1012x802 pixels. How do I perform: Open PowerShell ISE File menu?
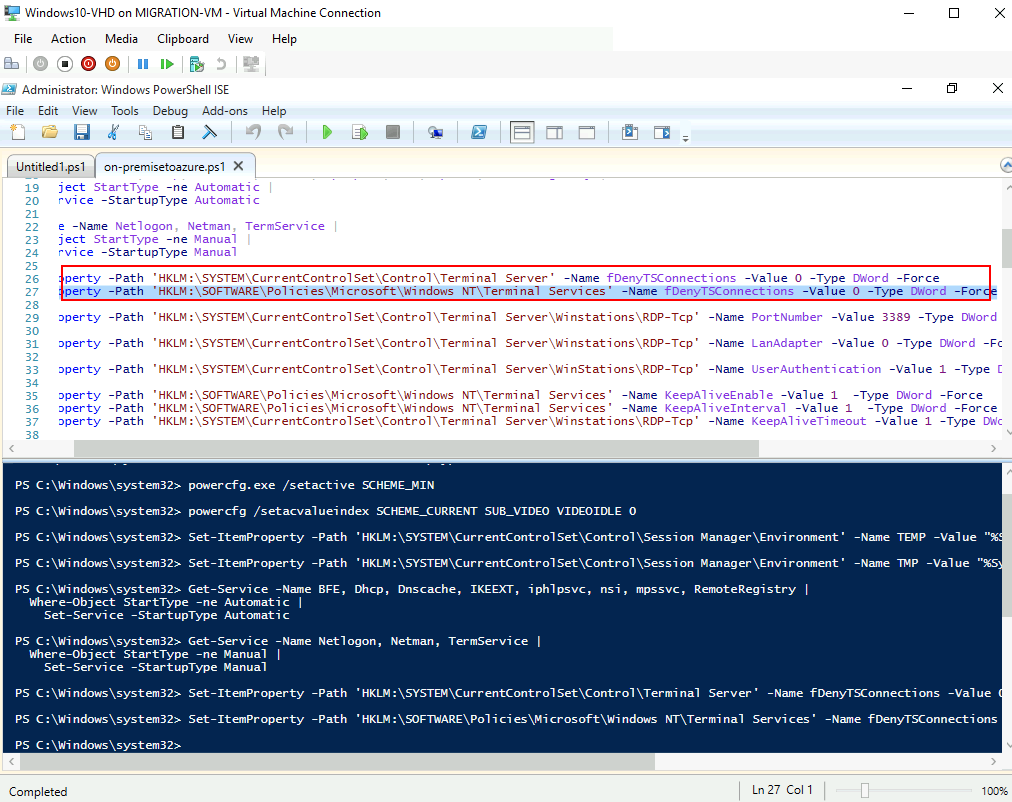[x=15, y=111]
